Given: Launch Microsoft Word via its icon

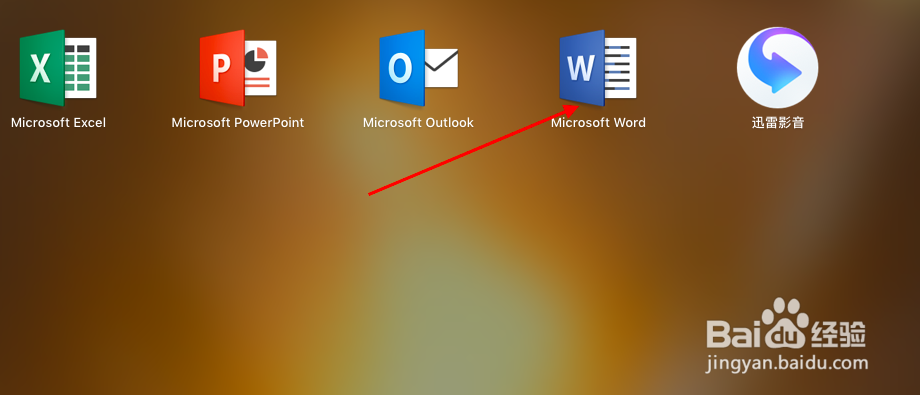Looking at the screenshot, I should pyautogui.click(x=598, y=67).
